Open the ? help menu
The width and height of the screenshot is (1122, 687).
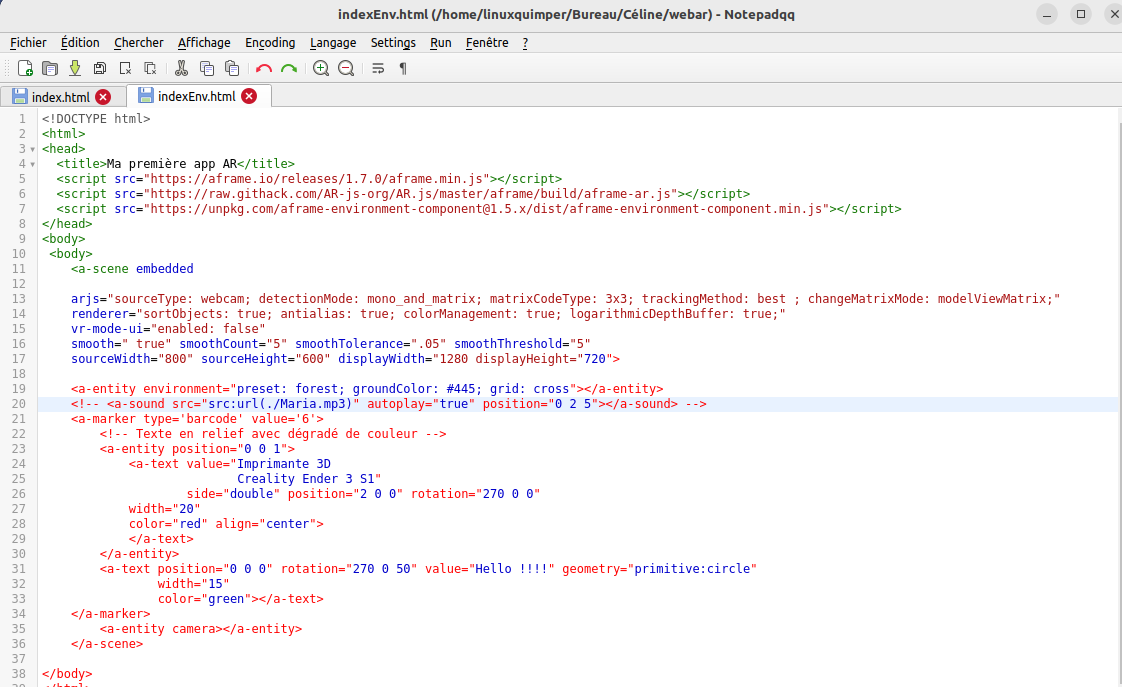pyautogui.click(x=525, y=43)
